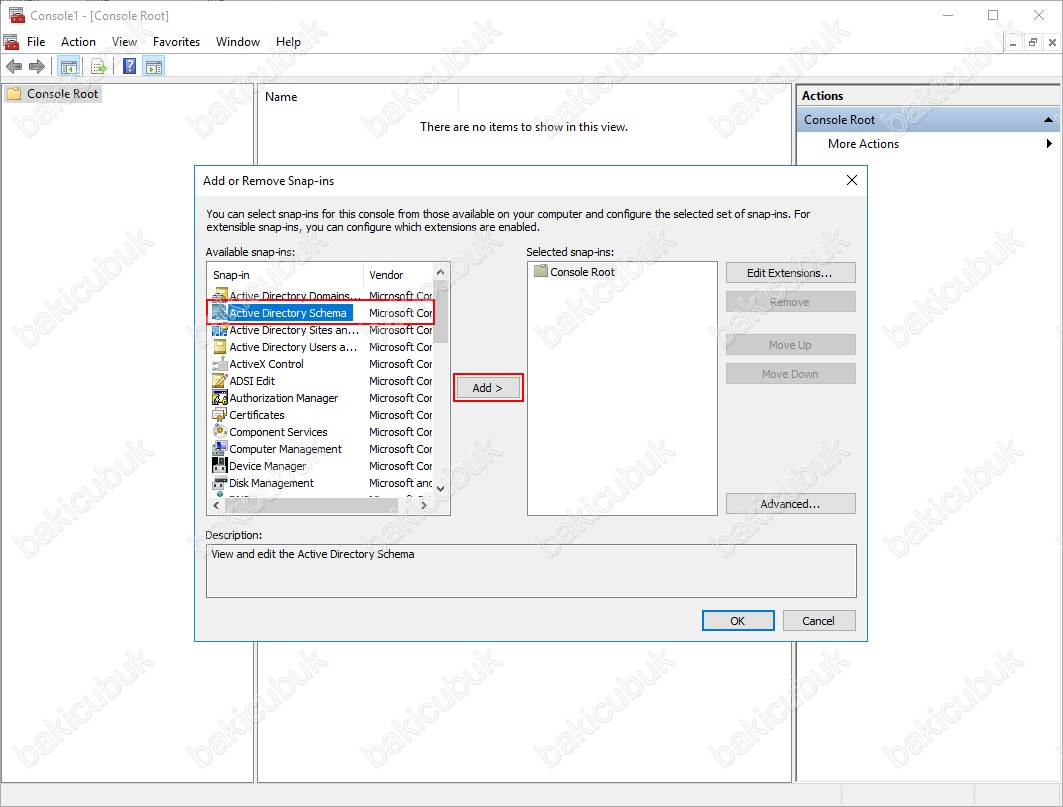Choose the Certificates snap-in icon
Screen dimensions: 1063x807
[x=220, y=415]
